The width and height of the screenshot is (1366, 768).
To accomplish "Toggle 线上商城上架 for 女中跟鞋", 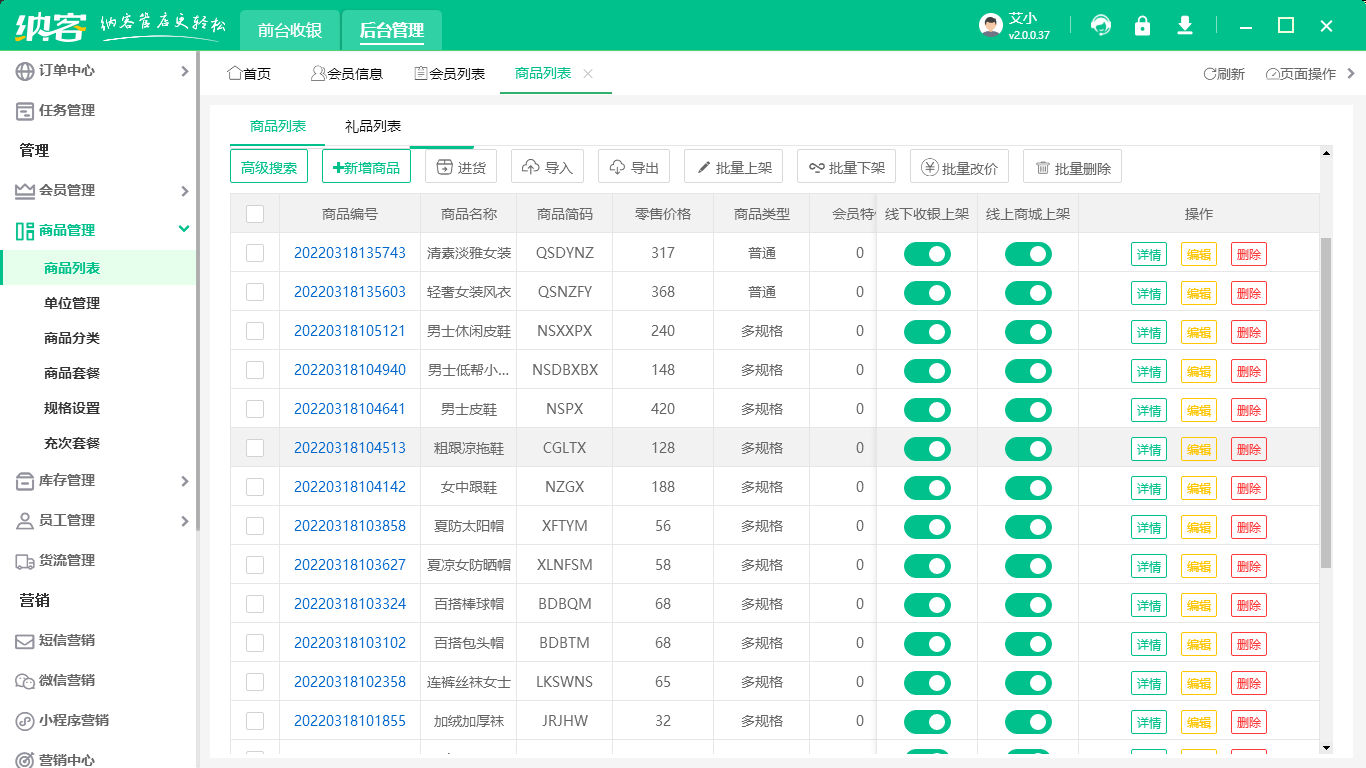I will click(1028, 488).
